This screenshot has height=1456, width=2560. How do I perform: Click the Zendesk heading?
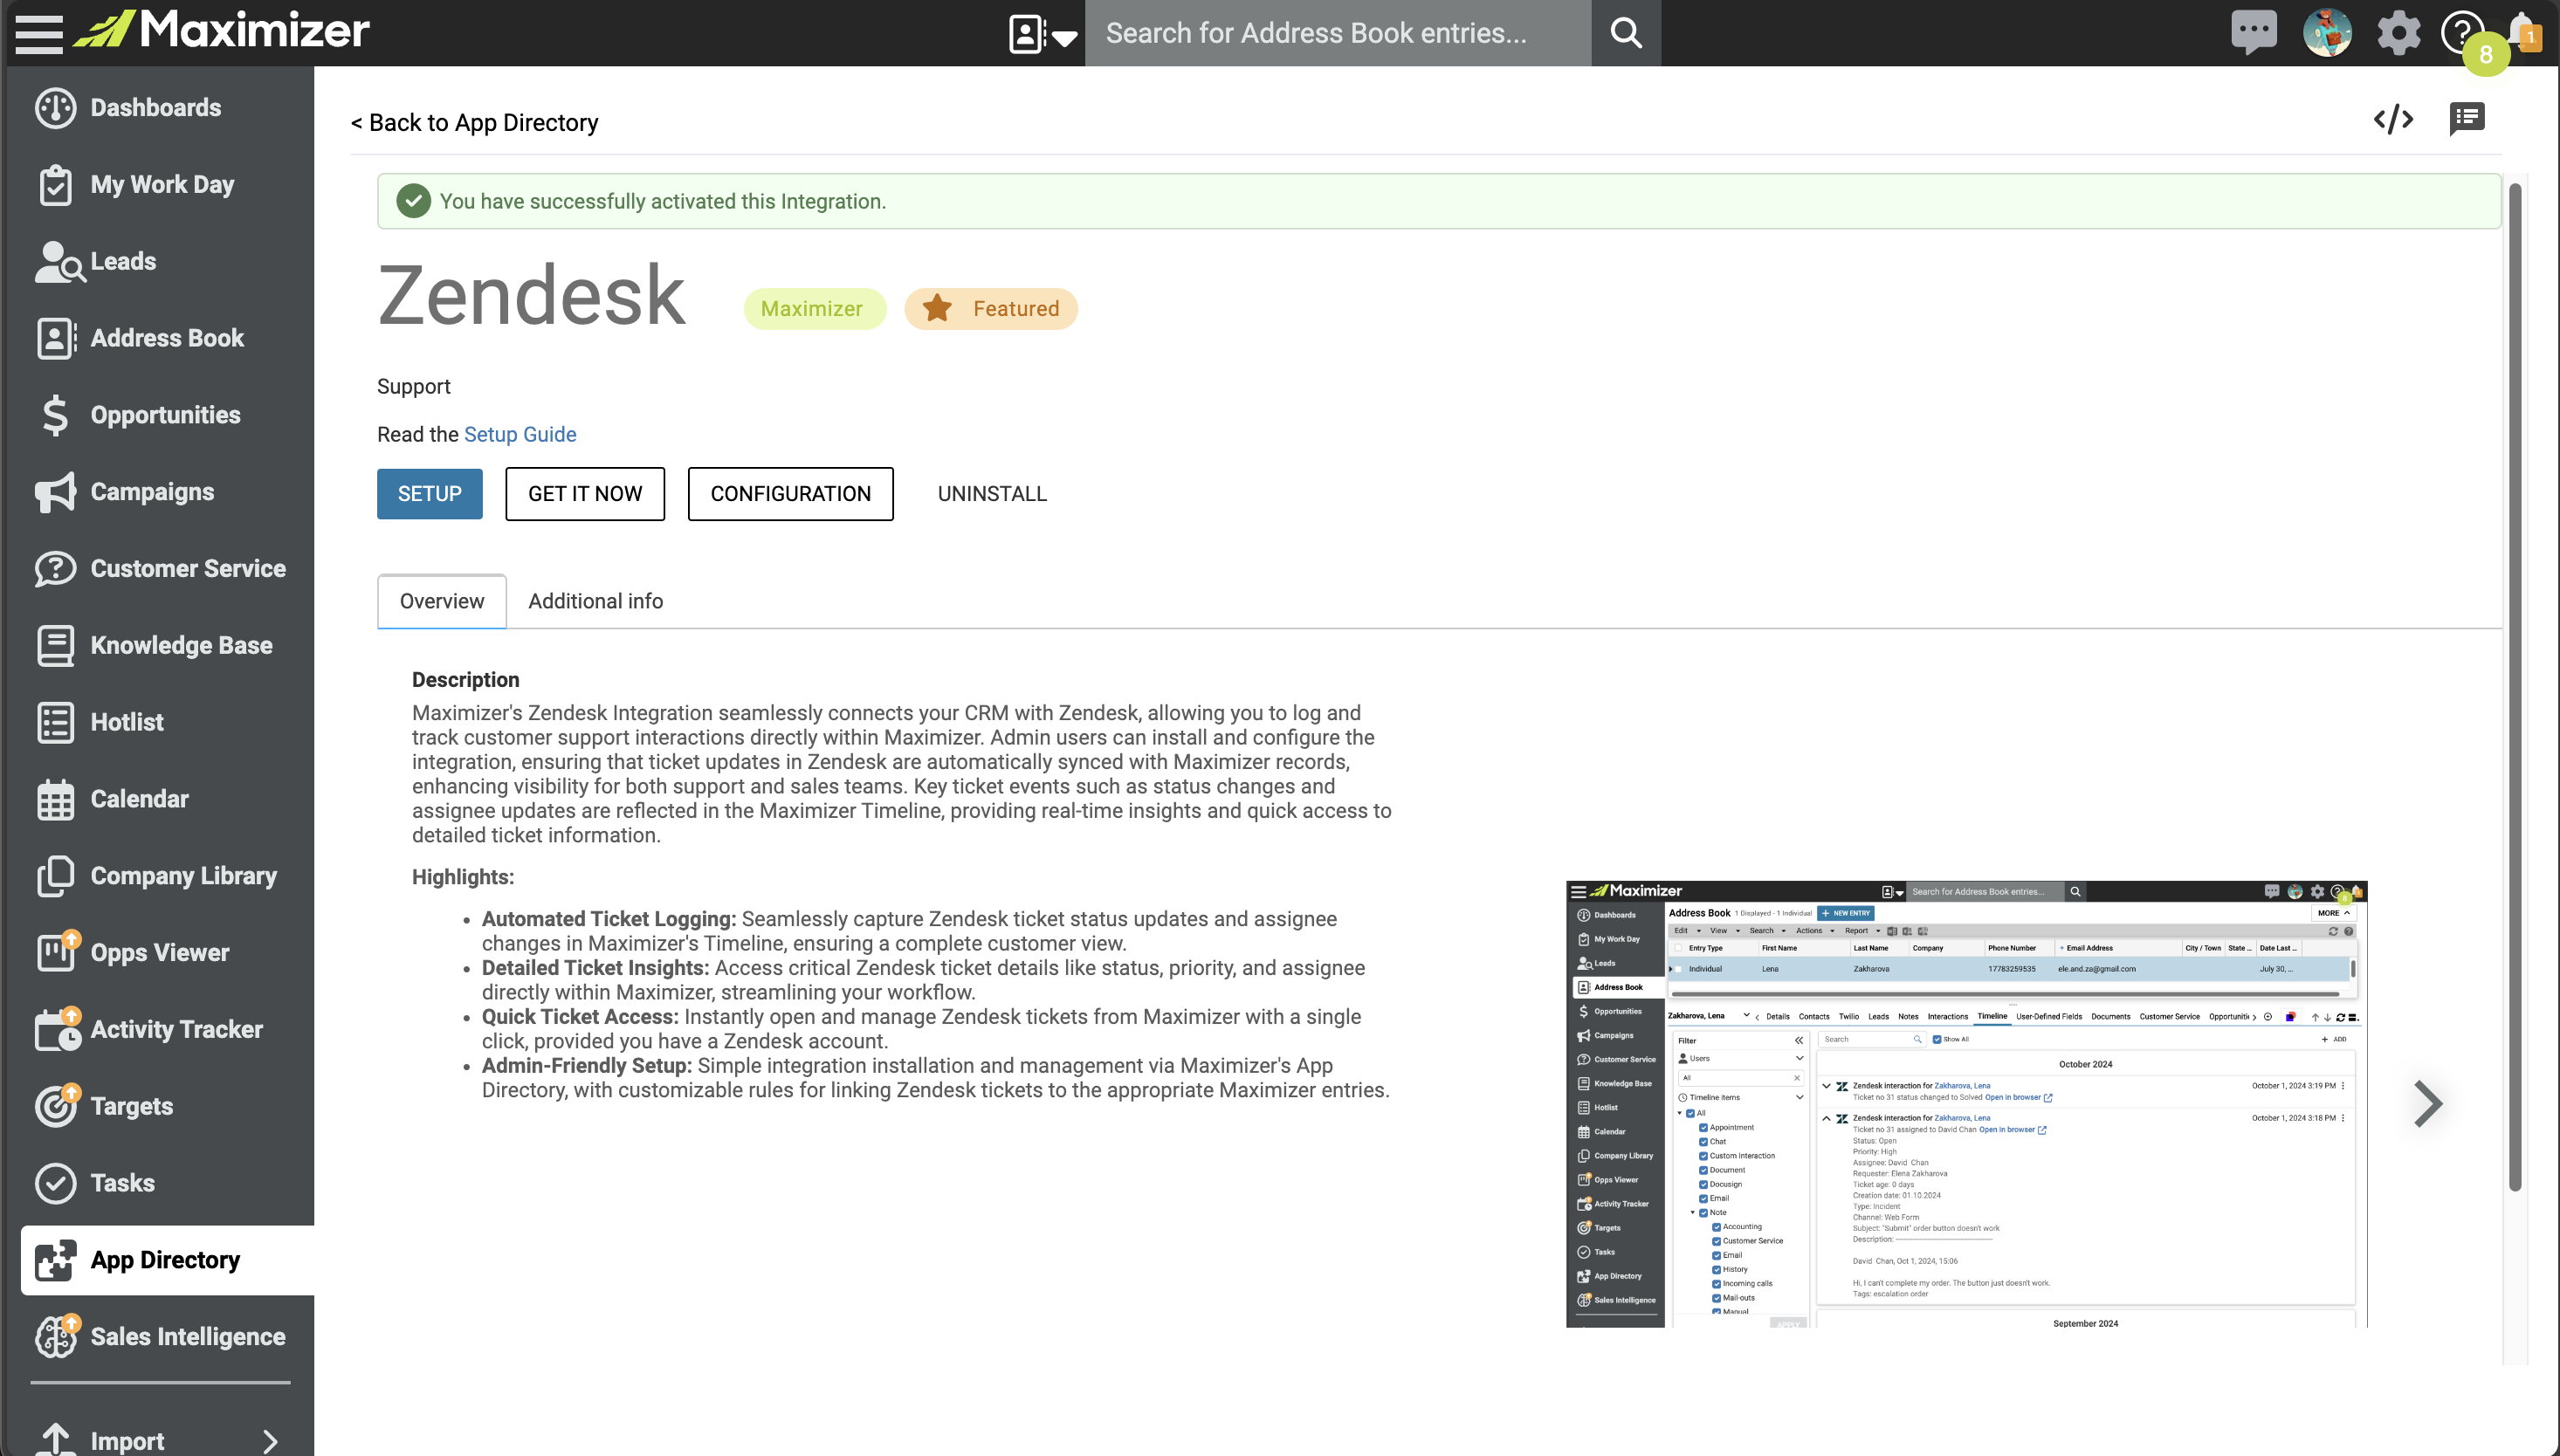pyautogui.click(x=532, y=296)
